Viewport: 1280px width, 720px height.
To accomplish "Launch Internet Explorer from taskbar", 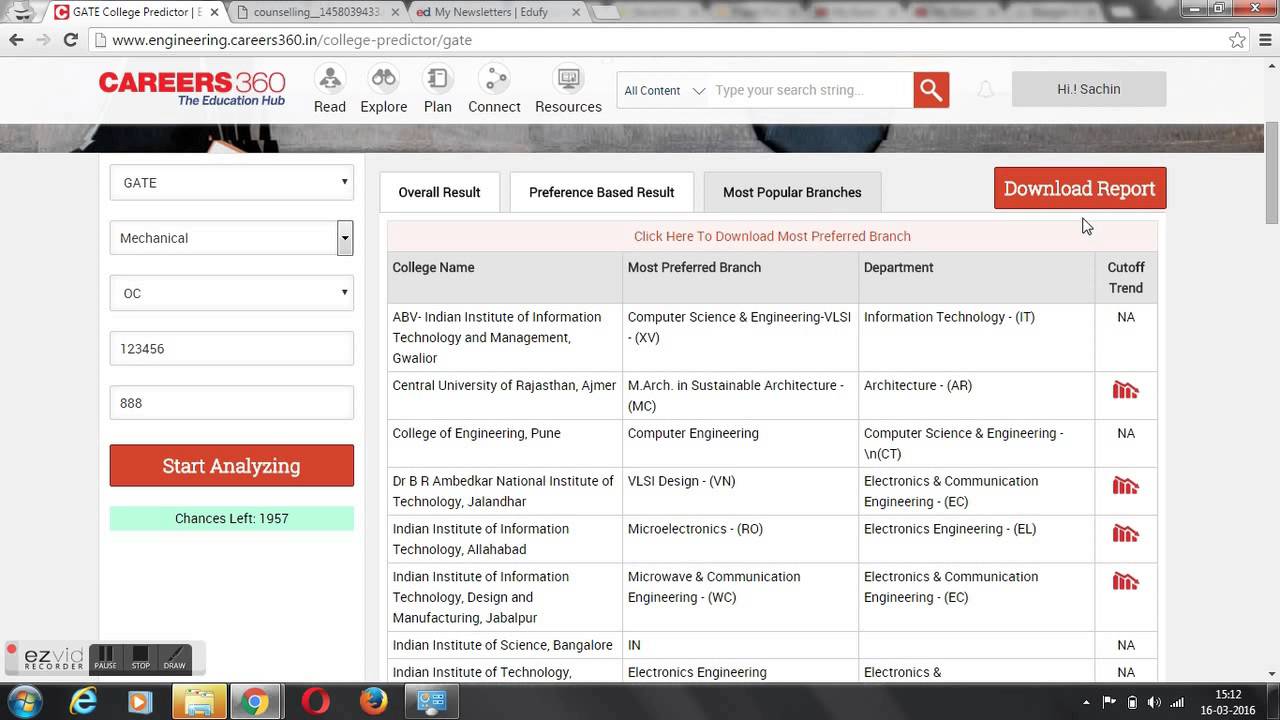I will click(x=84, y=702).
